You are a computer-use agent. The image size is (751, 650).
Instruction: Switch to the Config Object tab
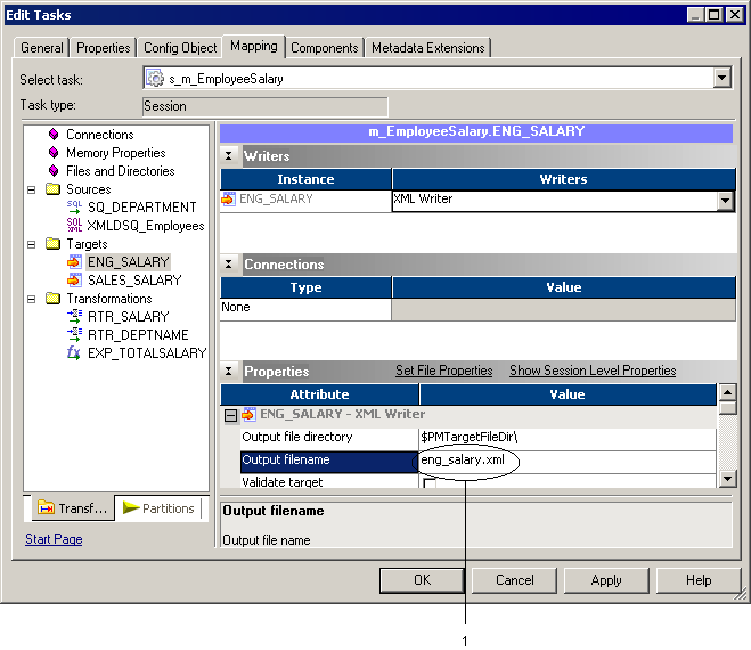point(180,48)
